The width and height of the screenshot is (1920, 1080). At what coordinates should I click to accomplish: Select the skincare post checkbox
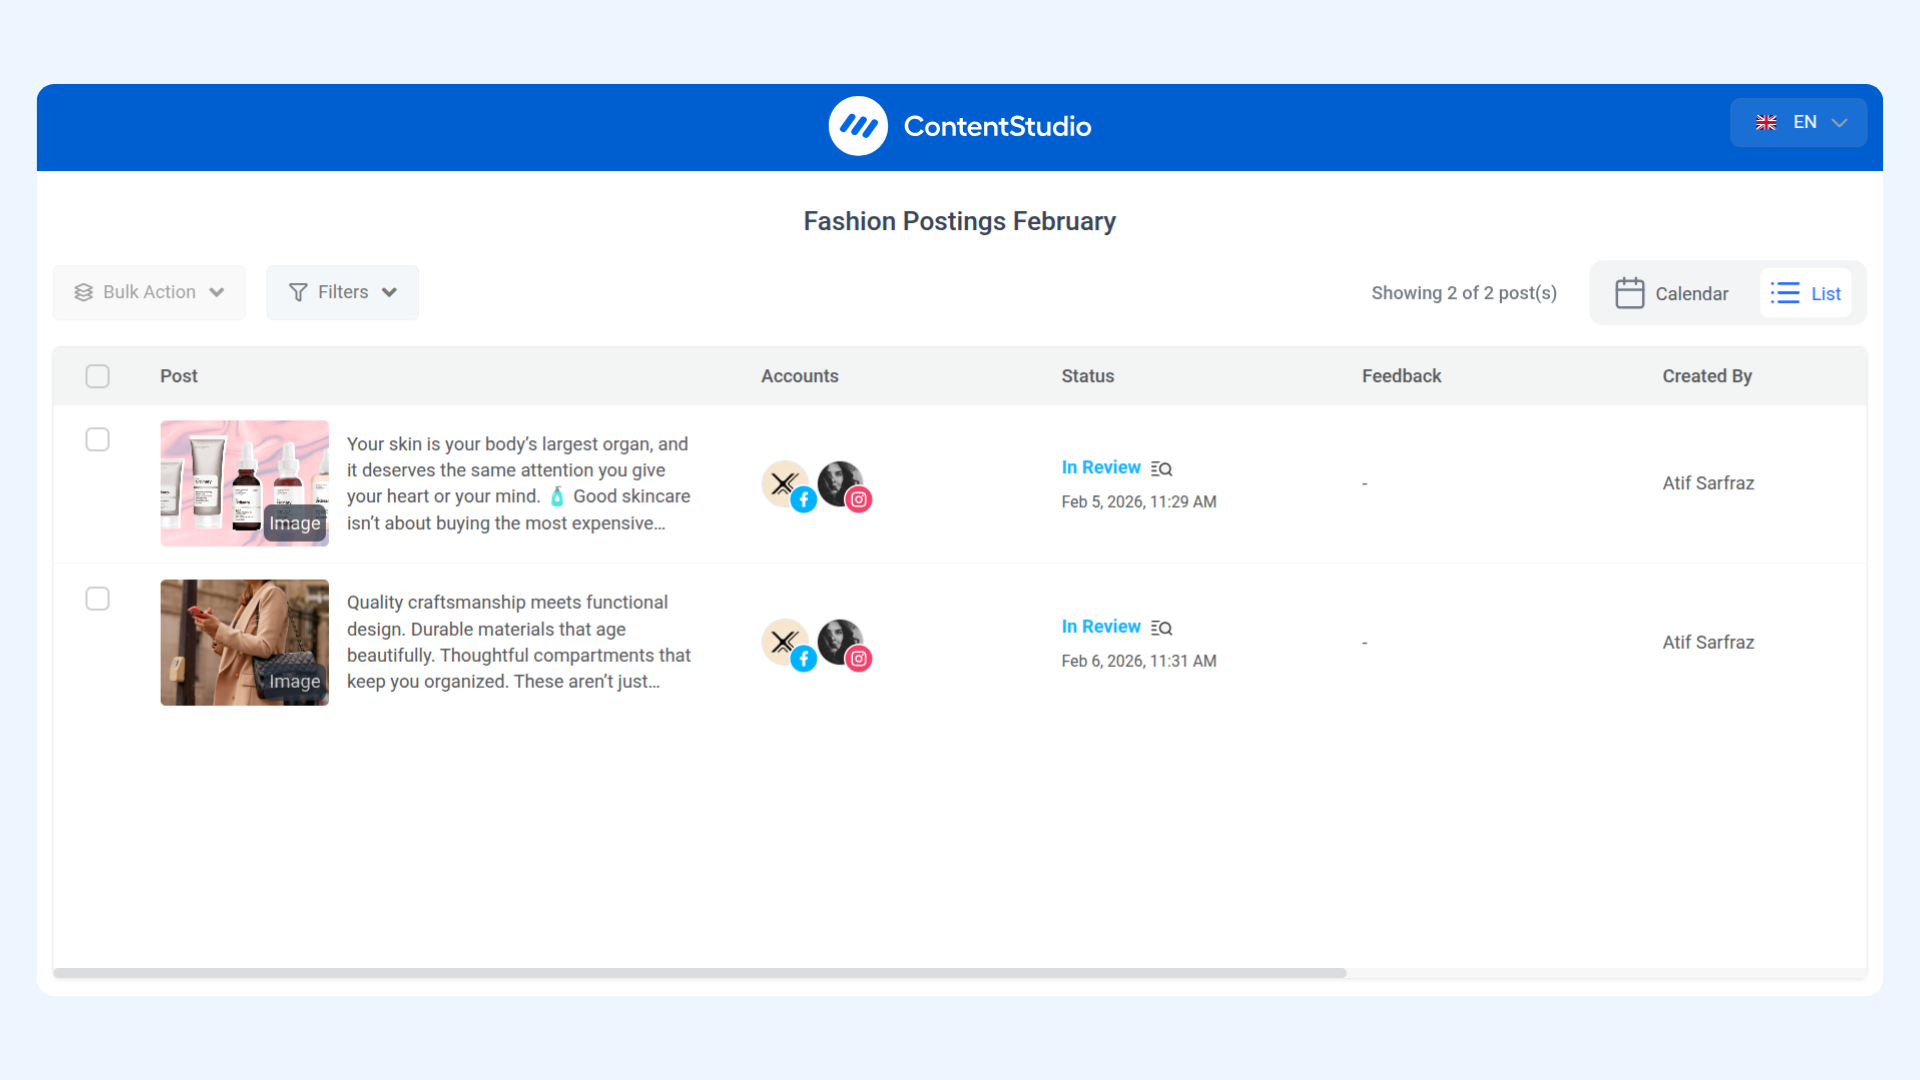(x=97, y=440)
